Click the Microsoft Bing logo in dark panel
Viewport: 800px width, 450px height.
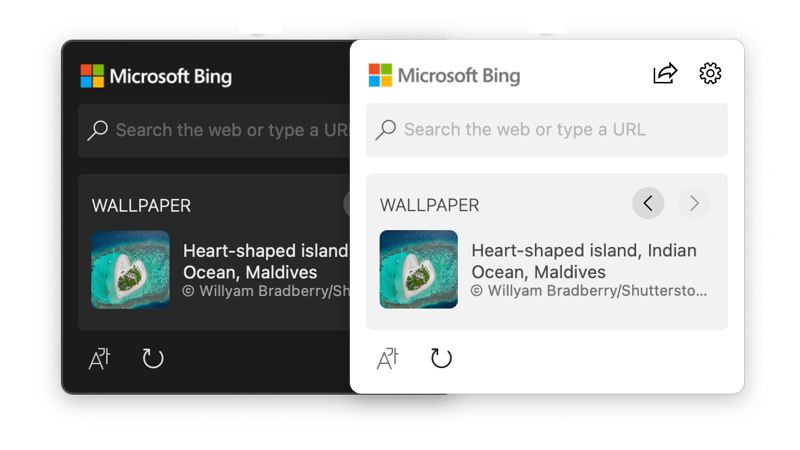(156, 76)
